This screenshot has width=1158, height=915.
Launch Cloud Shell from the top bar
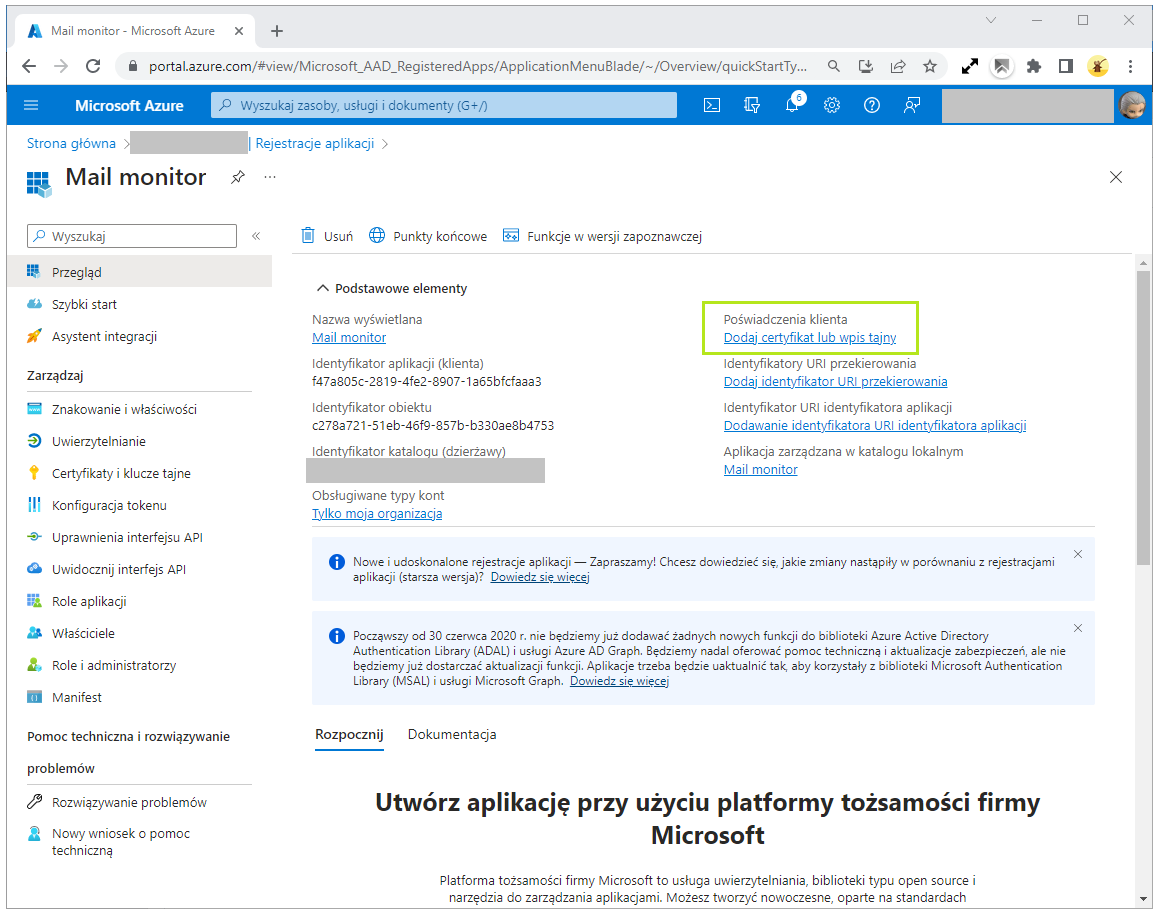pyautogui.click(x=712, y=106)
